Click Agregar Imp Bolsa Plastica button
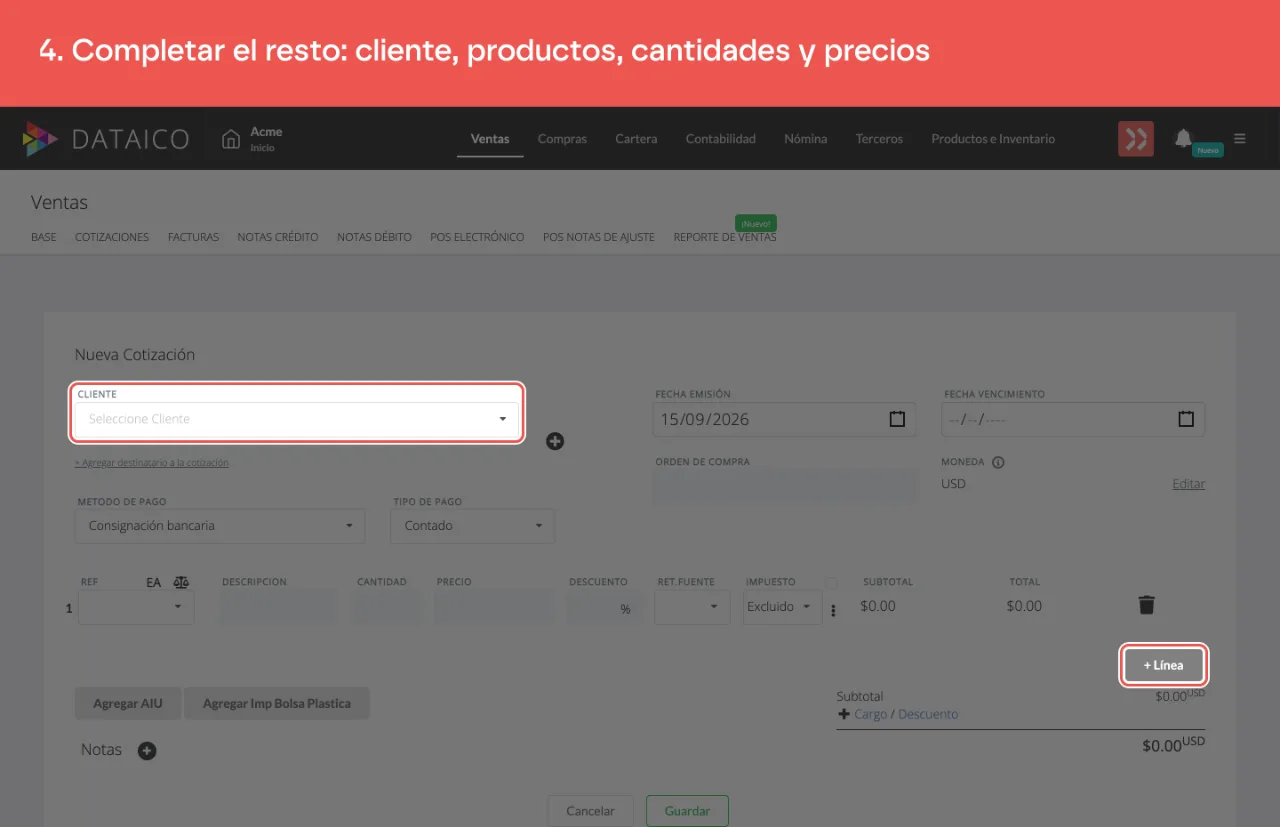The image size is (1280, 827). click(x=277, y=704)
